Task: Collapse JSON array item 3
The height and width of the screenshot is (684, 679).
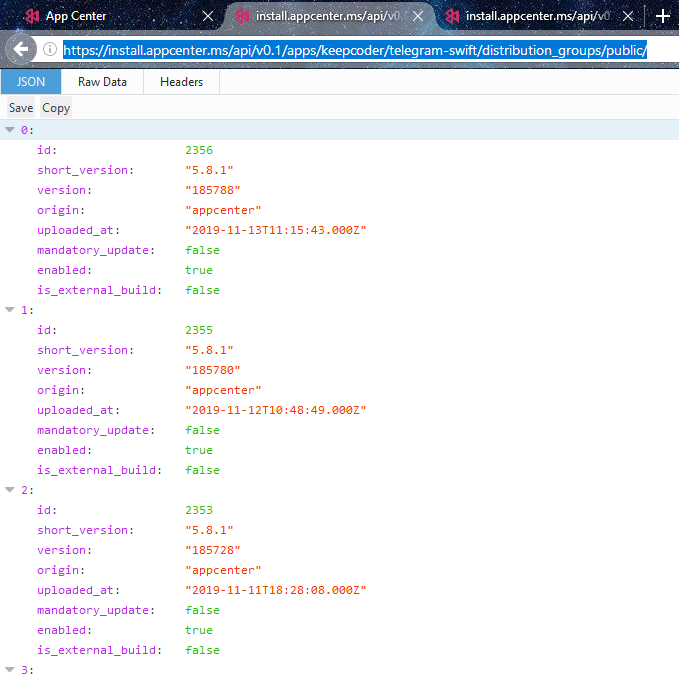Action: [10, 670]
